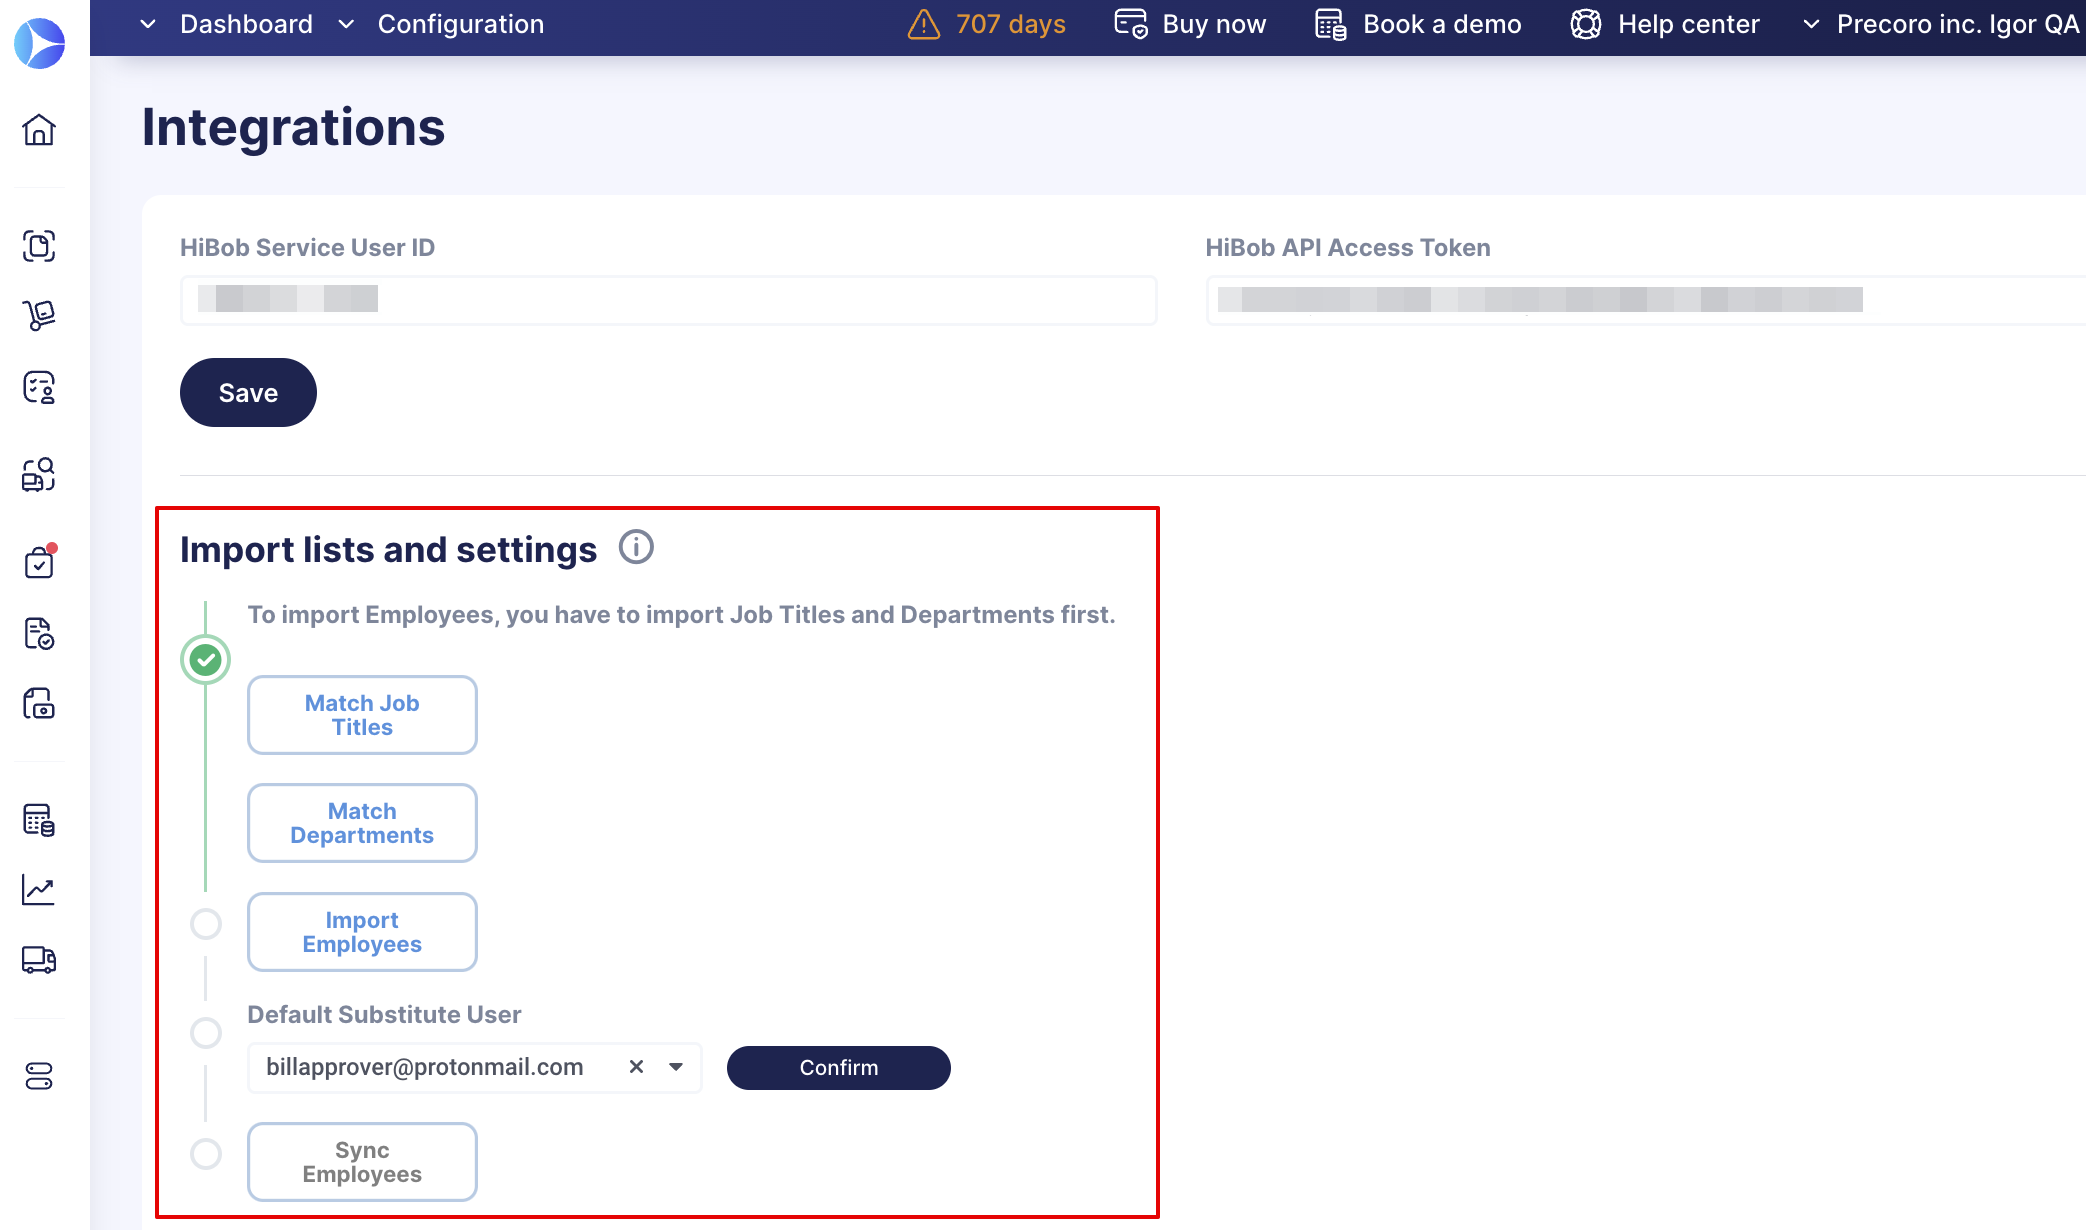The image size is (2086, 1230).
Task: Open the shopping bag icon with red notification
Action: pos(39,562)
